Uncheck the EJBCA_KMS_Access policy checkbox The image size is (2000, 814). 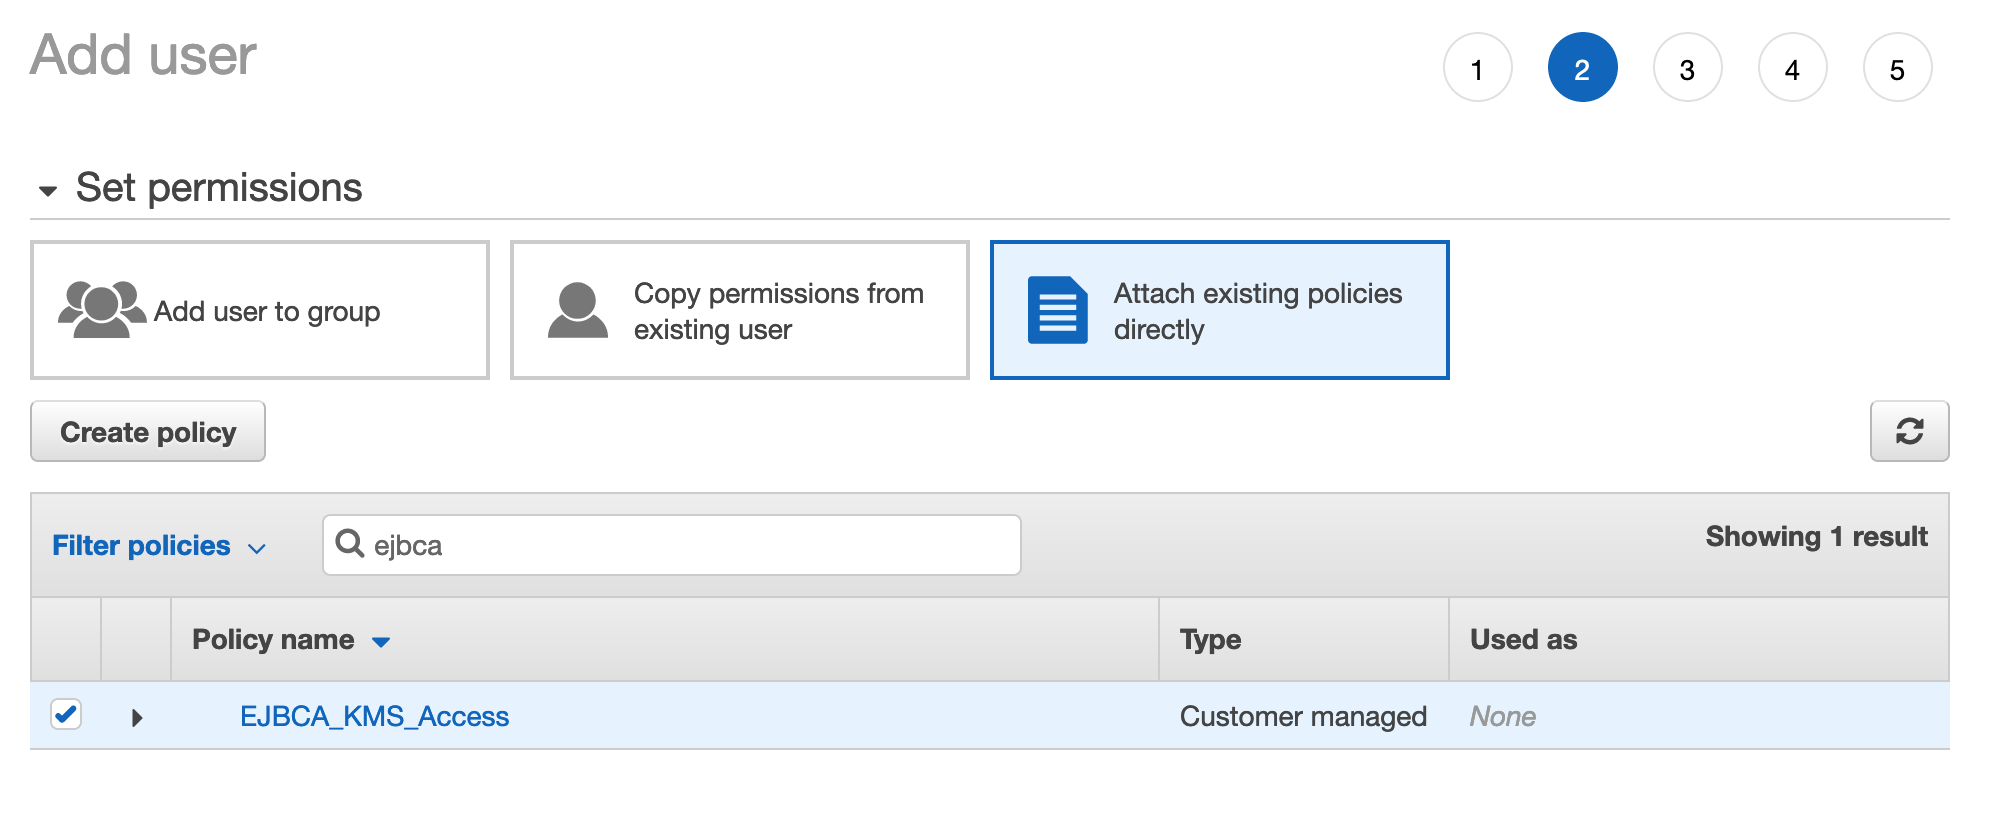(66, 715)
